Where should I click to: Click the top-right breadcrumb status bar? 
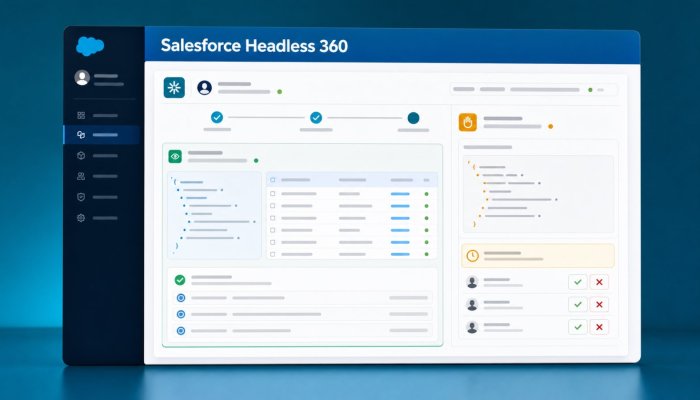[x=533, y=90]
